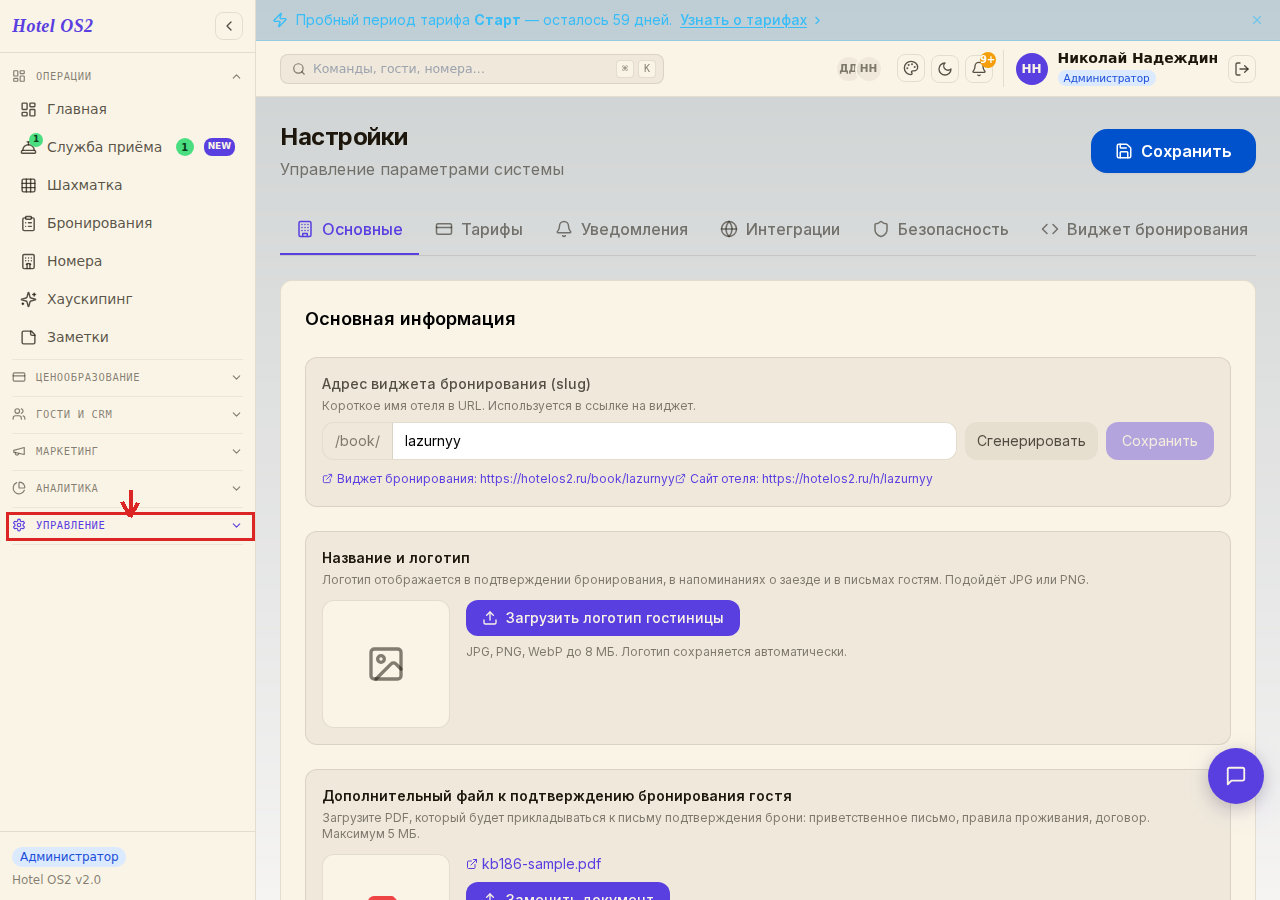The height and width of the screenshot is (900, 1280).
Task: Click Загрузить логотип гостиницы button
Action: [603, 618]
